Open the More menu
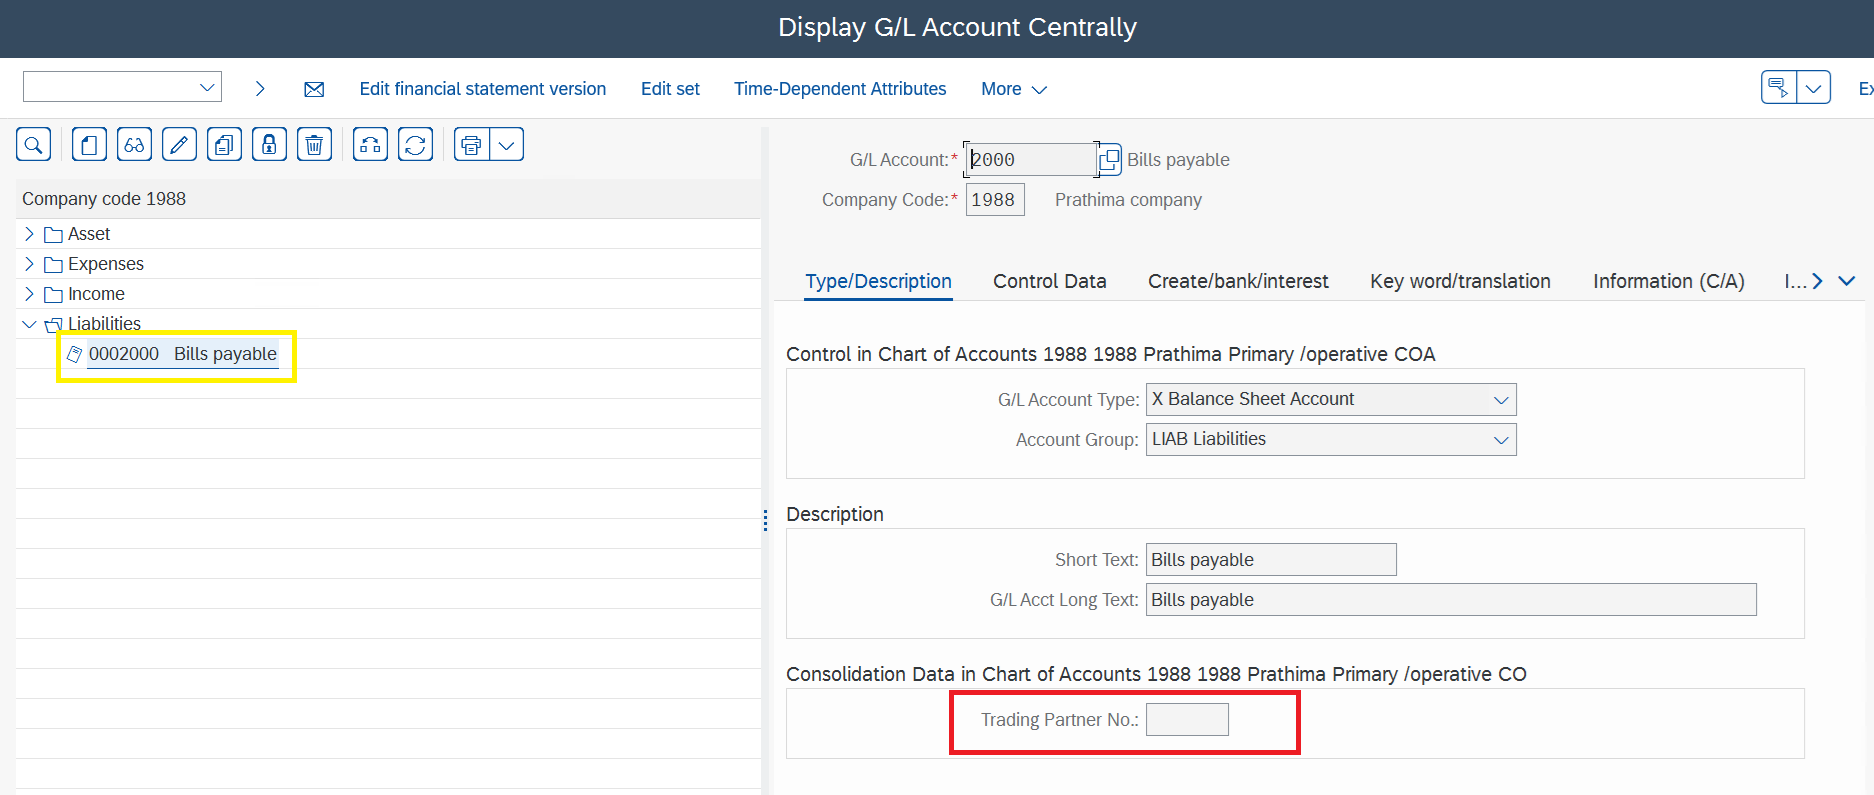 [x=1013, y=89]
